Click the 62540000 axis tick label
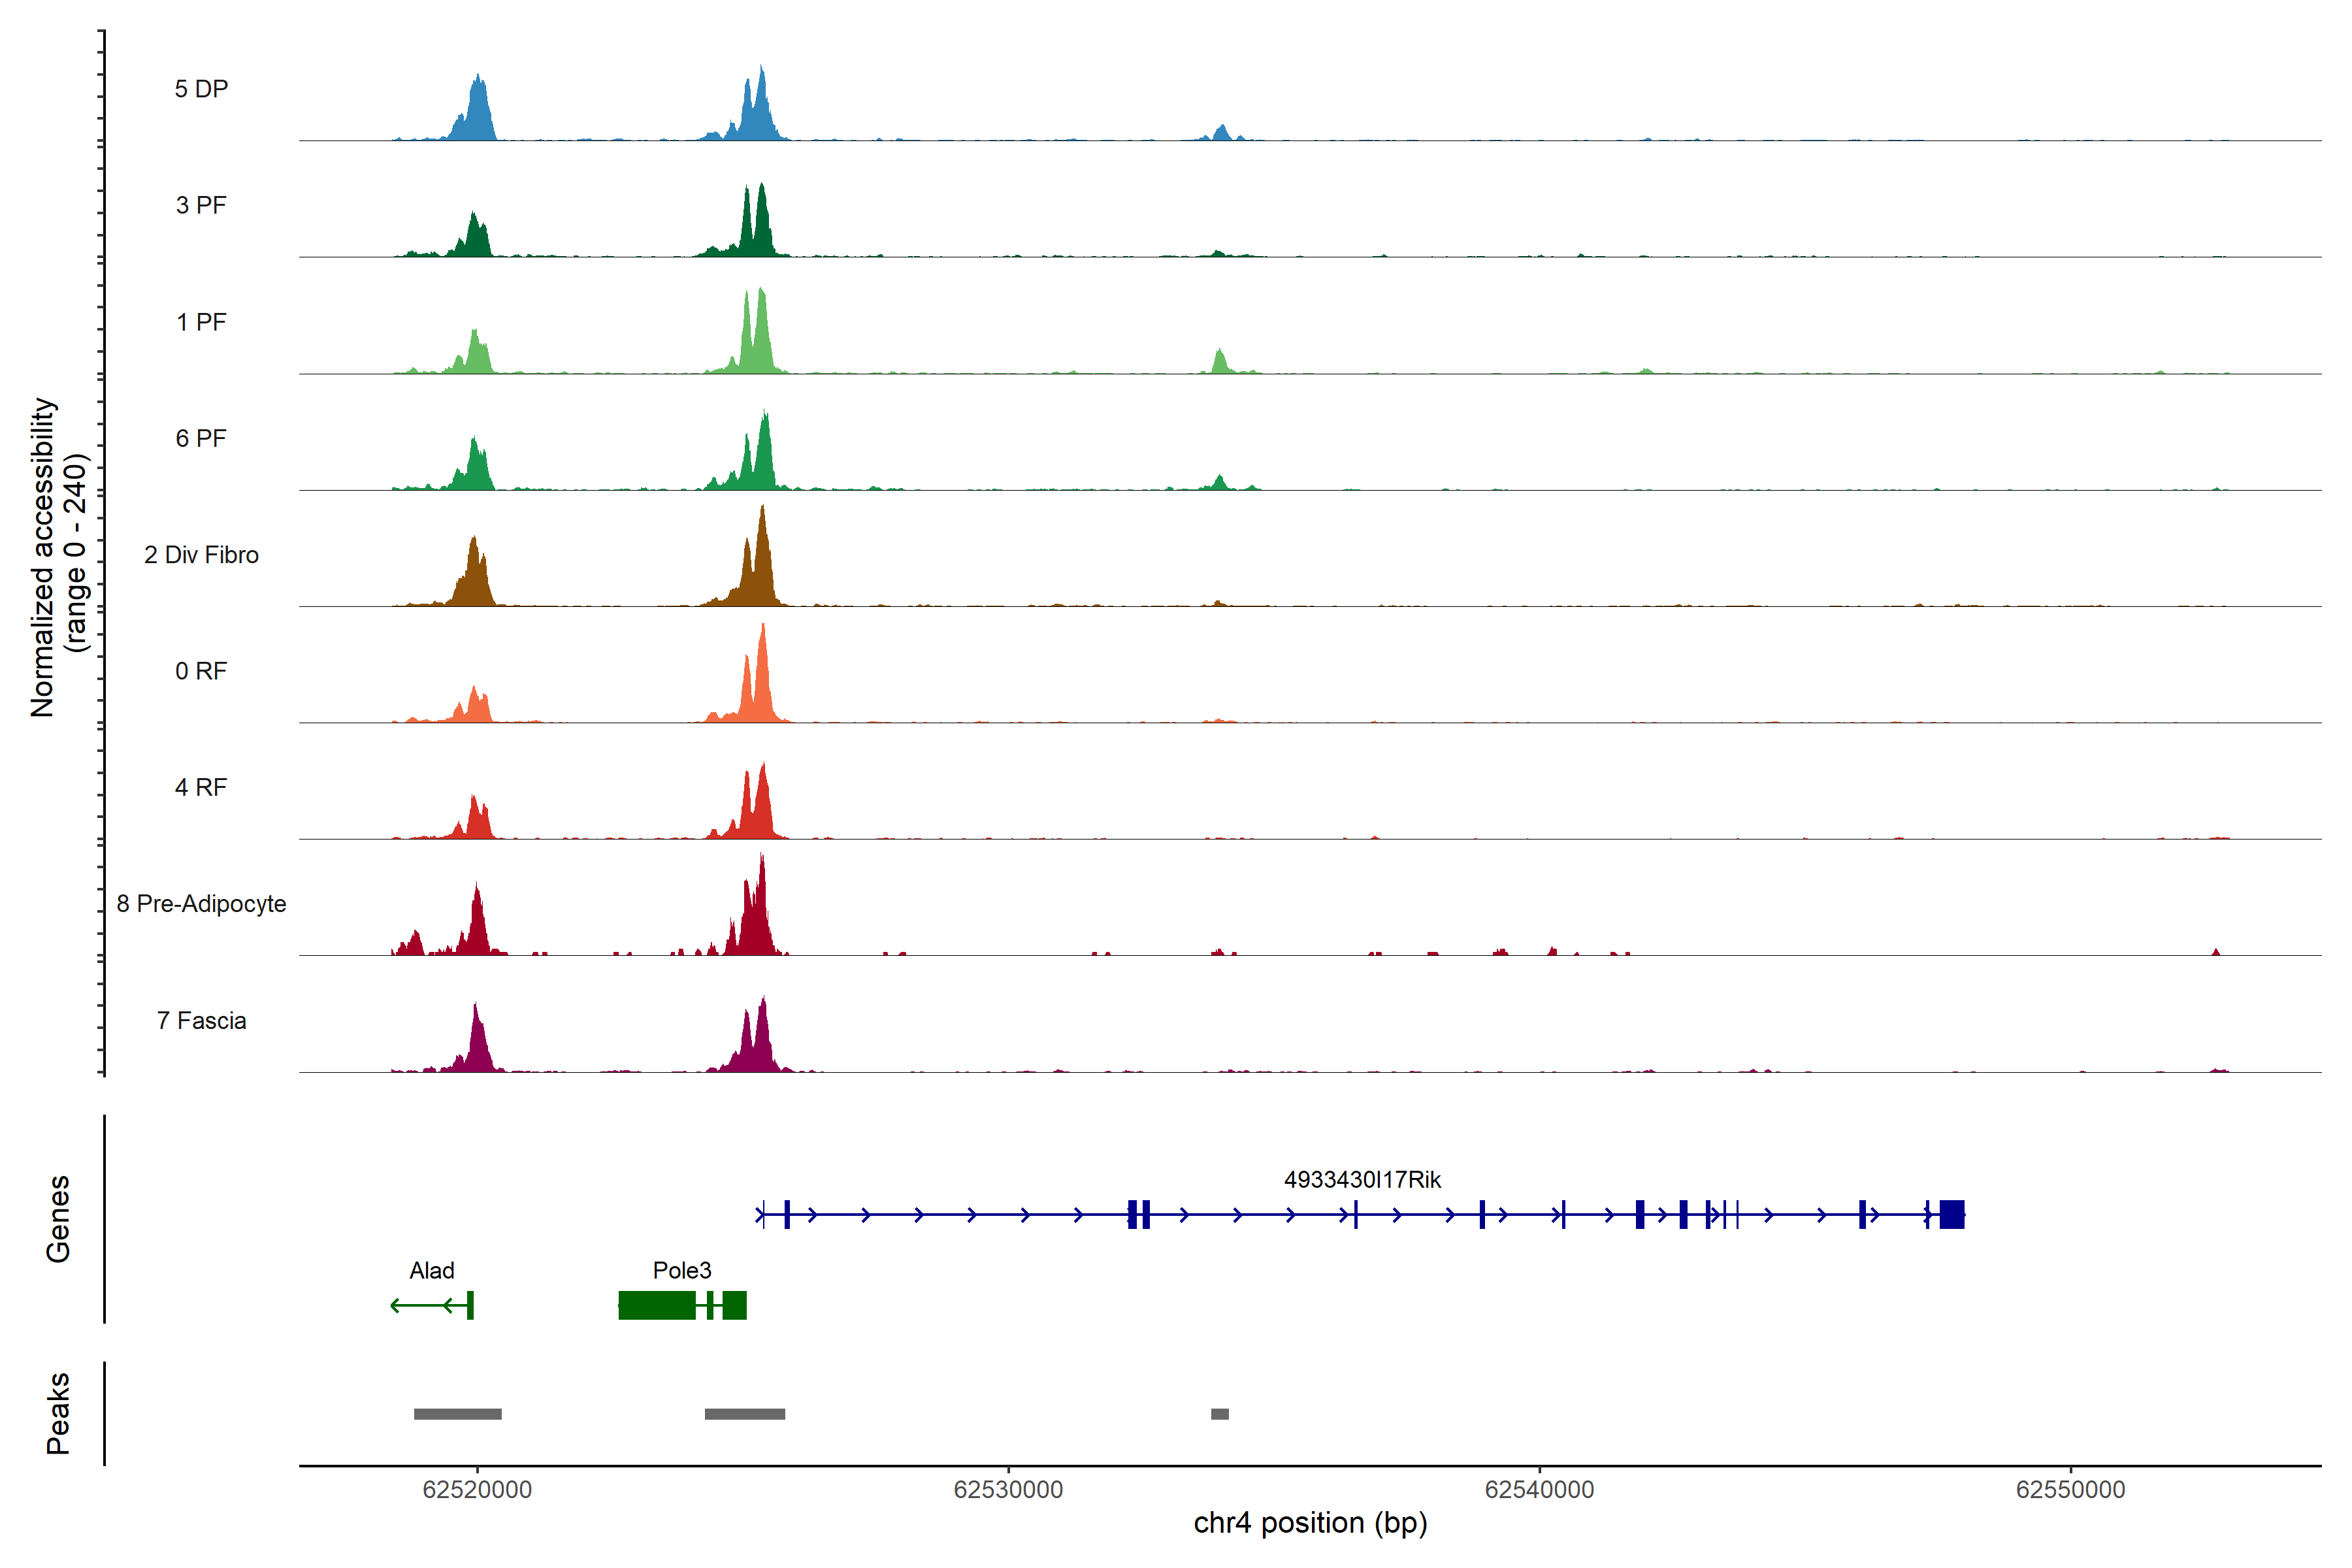 1539,1490
